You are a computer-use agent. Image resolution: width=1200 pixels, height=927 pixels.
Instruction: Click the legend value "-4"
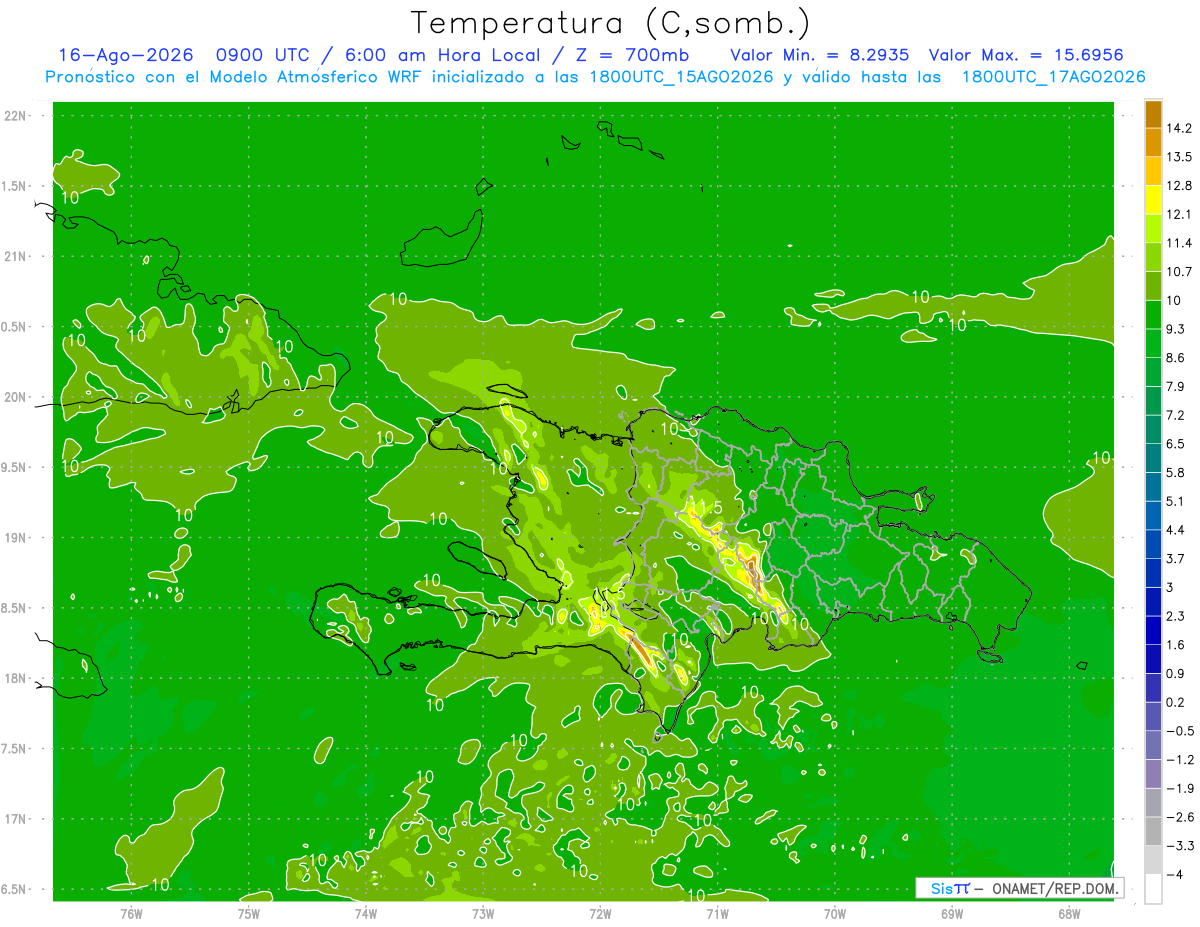pos(1175,874)
